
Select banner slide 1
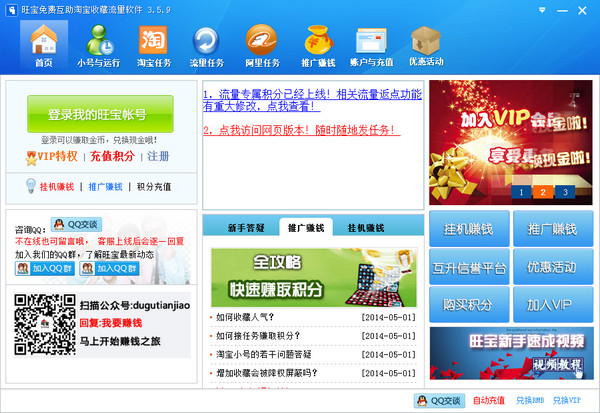click(x=521, y=192)
